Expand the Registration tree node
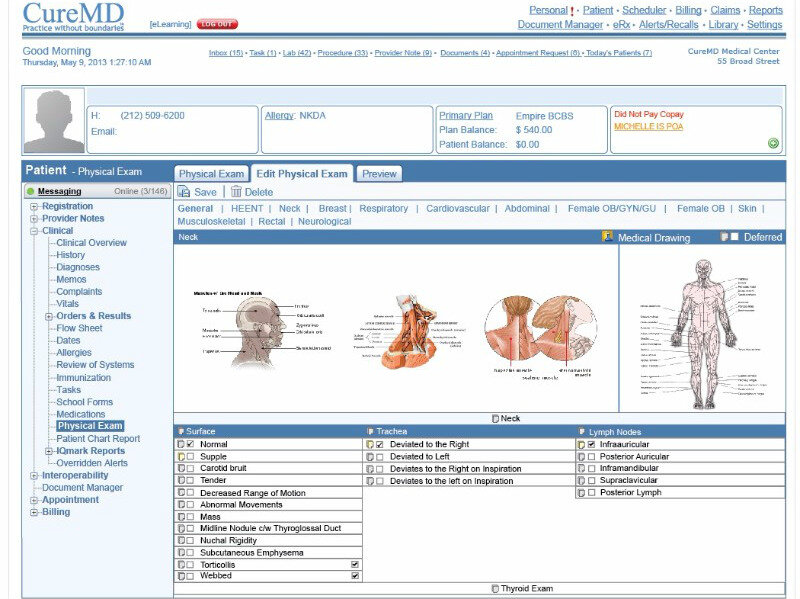 [x=34, y=207]
